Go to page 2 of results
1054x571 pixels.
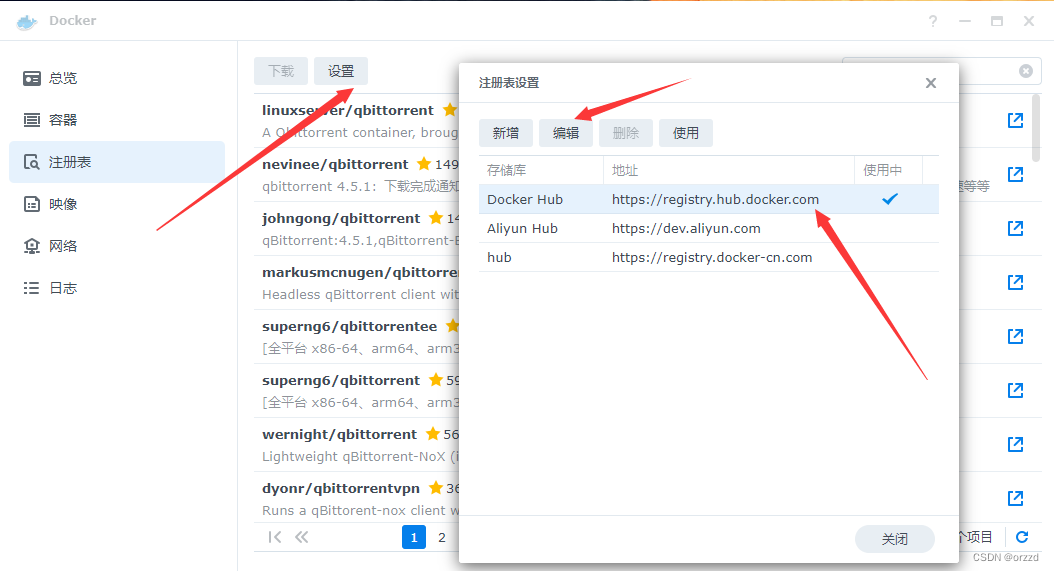[x=442, y=537]
